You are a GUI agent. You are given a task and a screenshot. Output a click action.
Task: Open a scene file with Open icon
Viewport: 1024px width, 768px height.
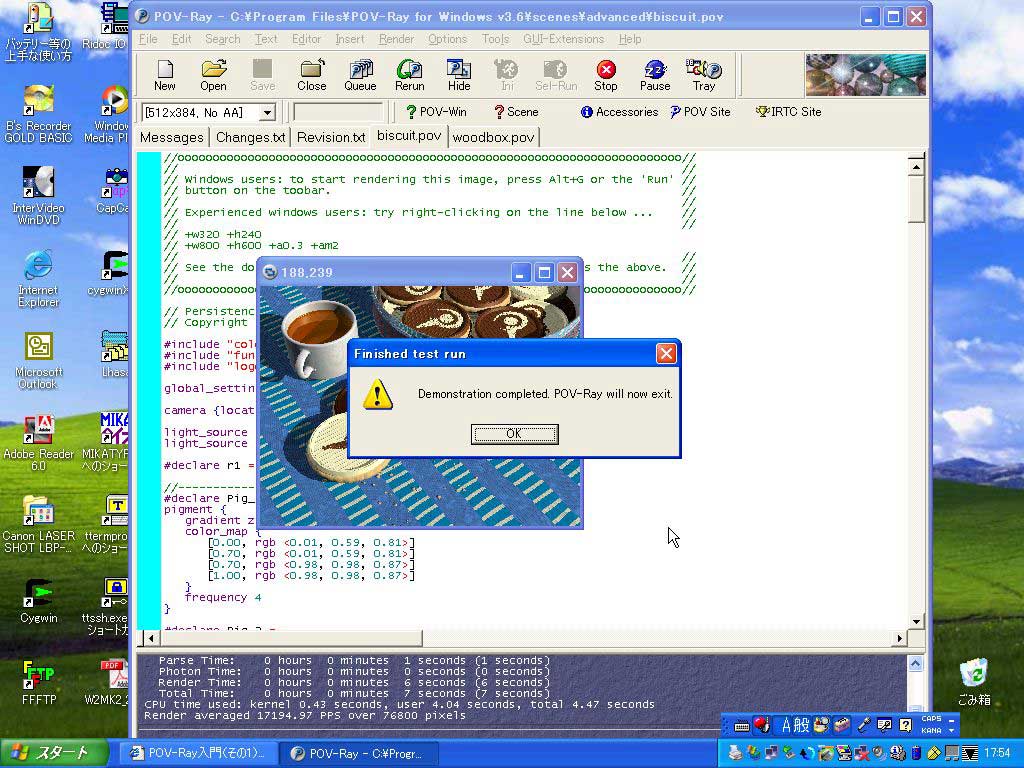click(214, 75)
